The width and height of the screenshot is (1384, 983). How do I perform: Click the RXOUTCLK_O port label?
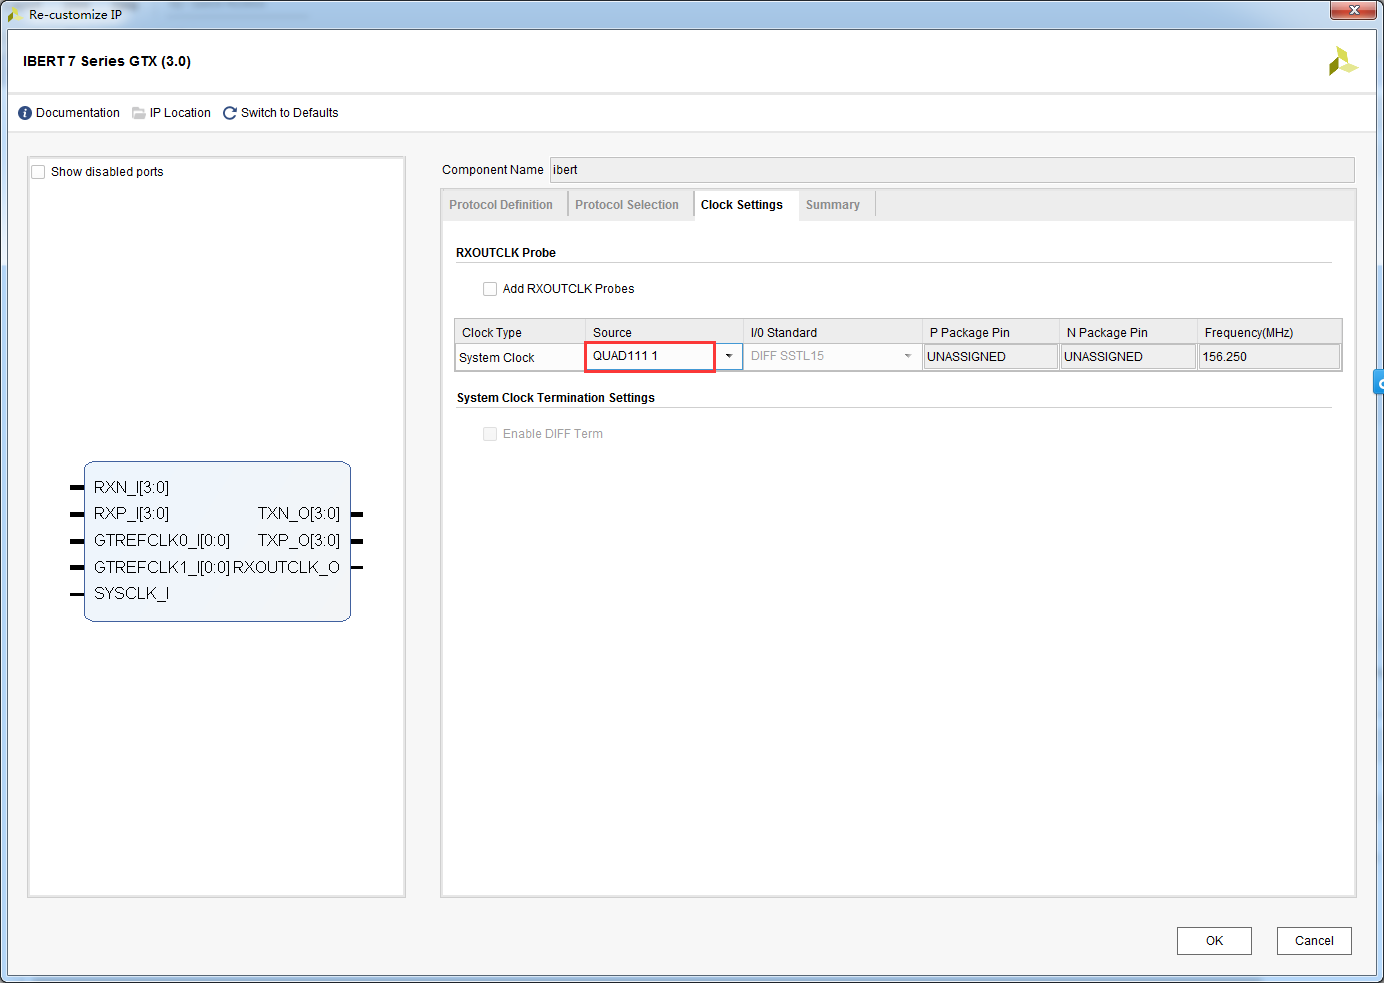click(x=287, y=567)
